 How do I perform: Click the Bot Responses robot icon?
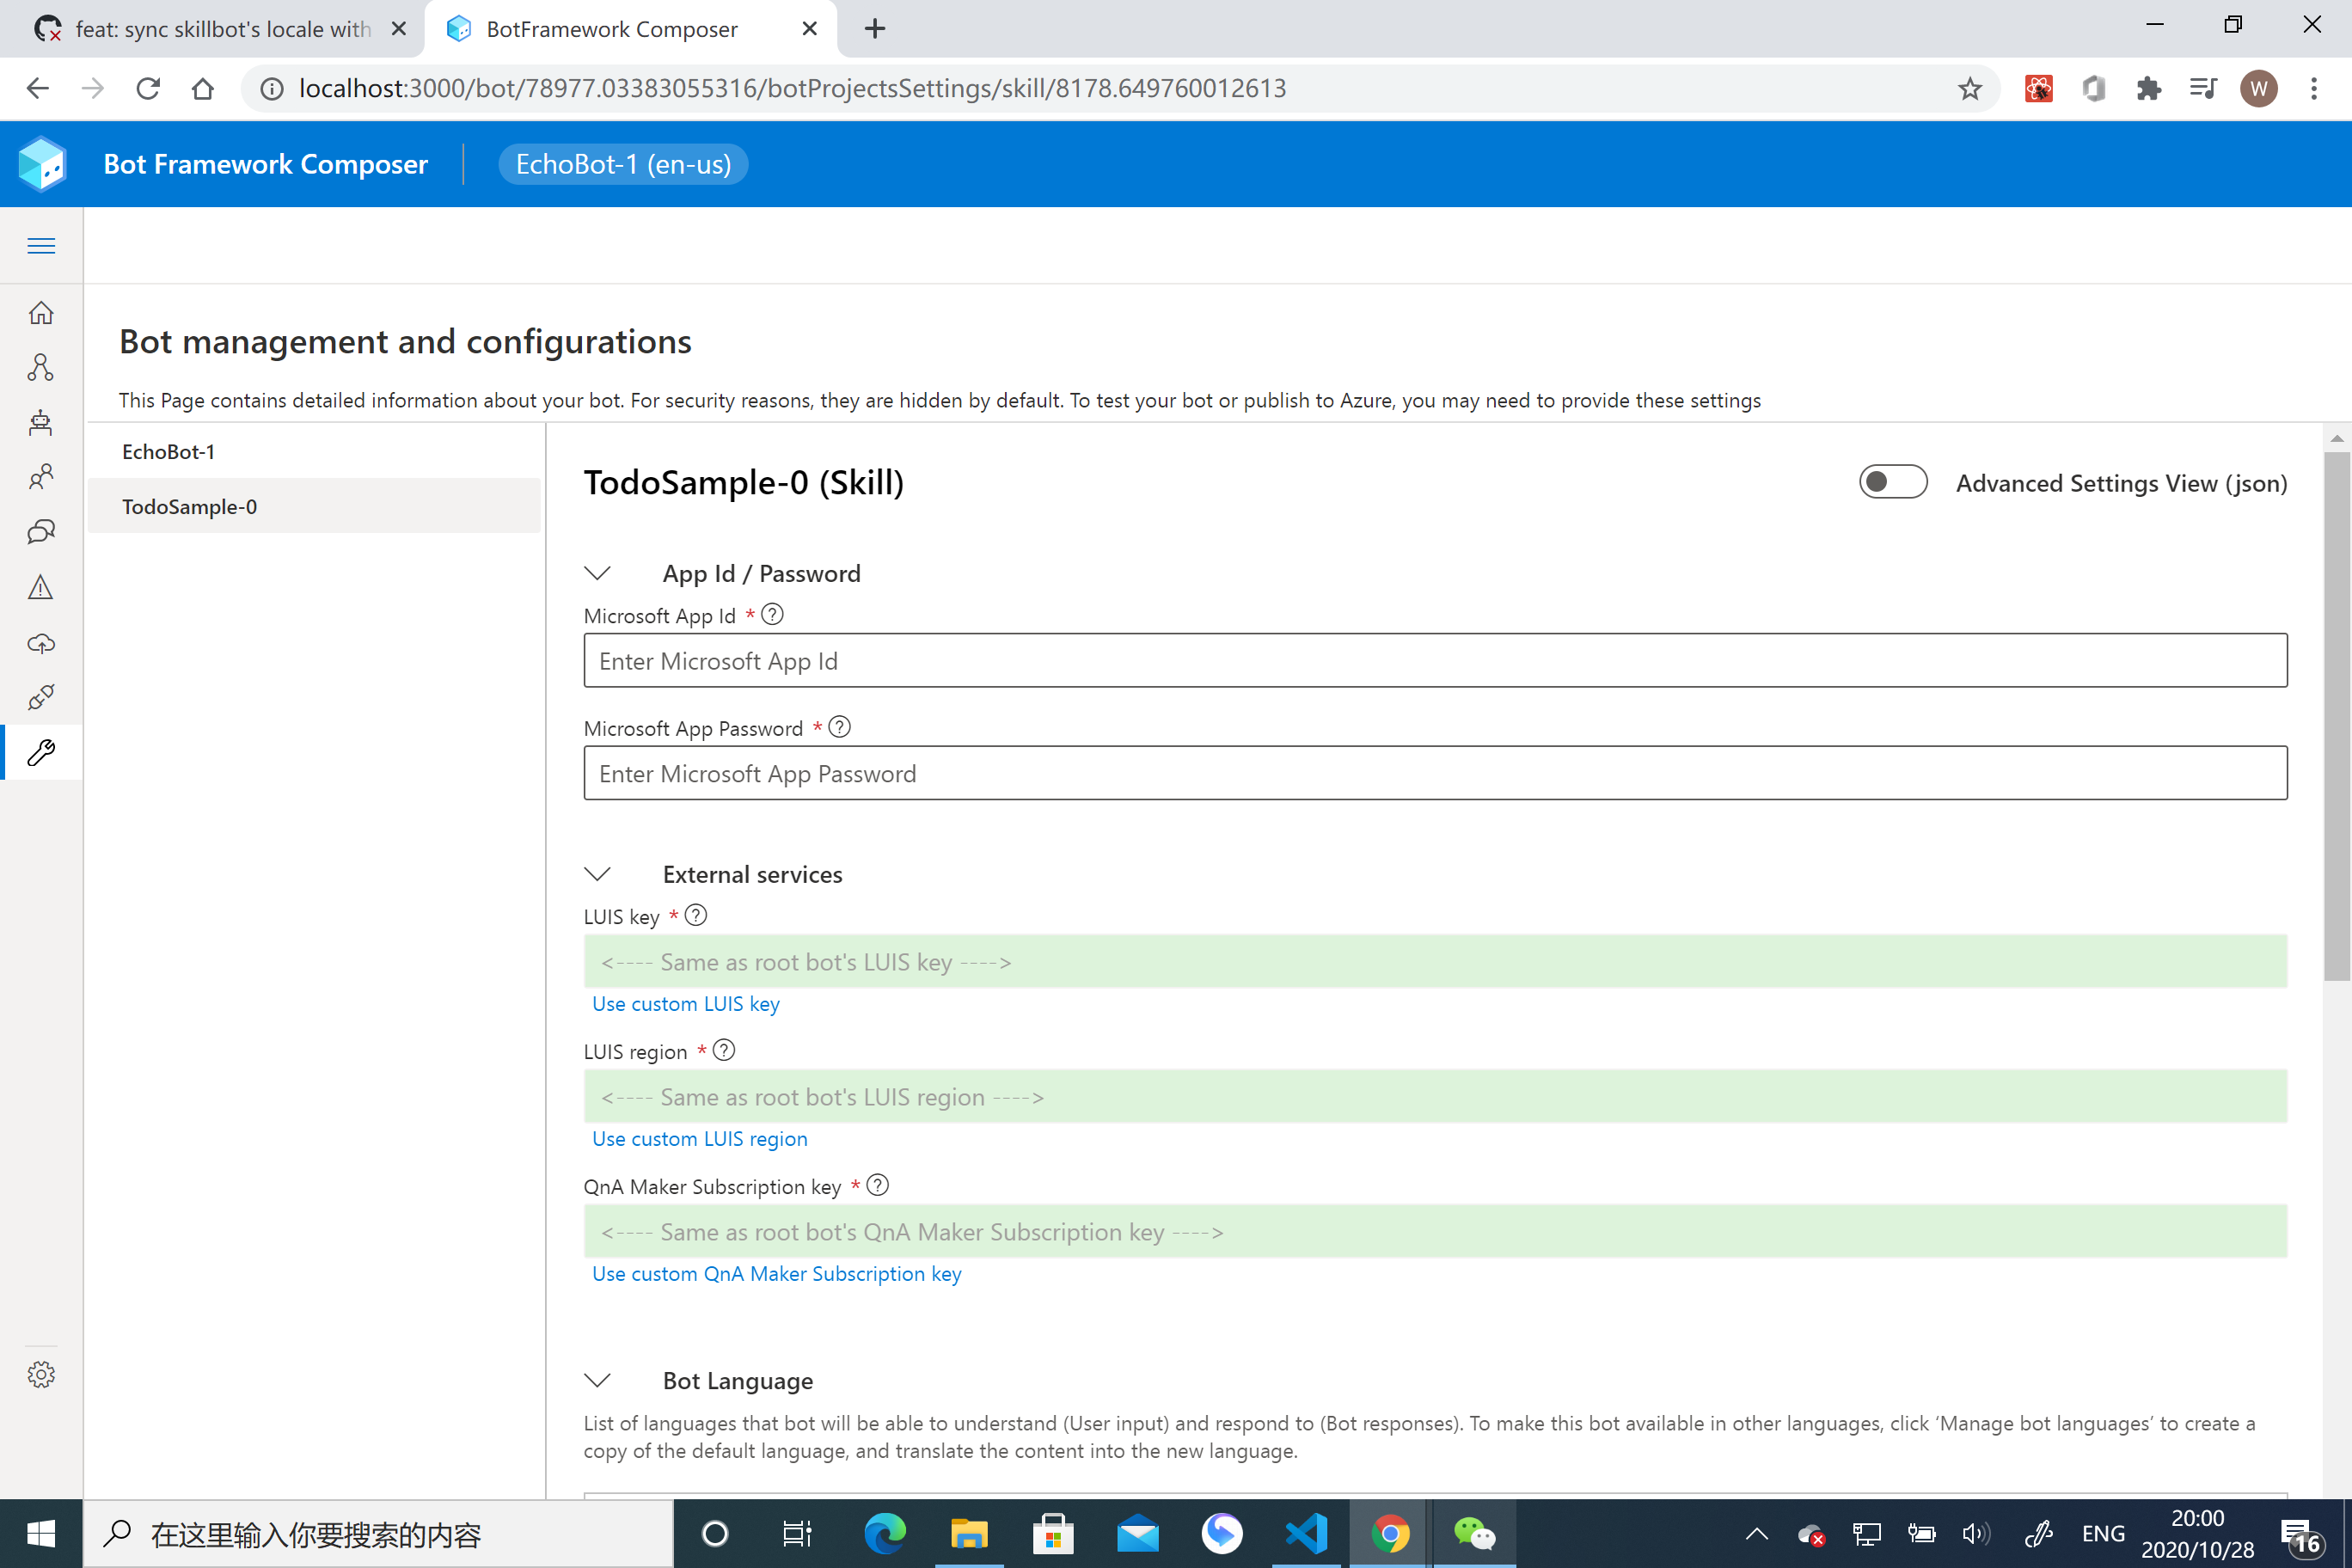coord(41,422)
